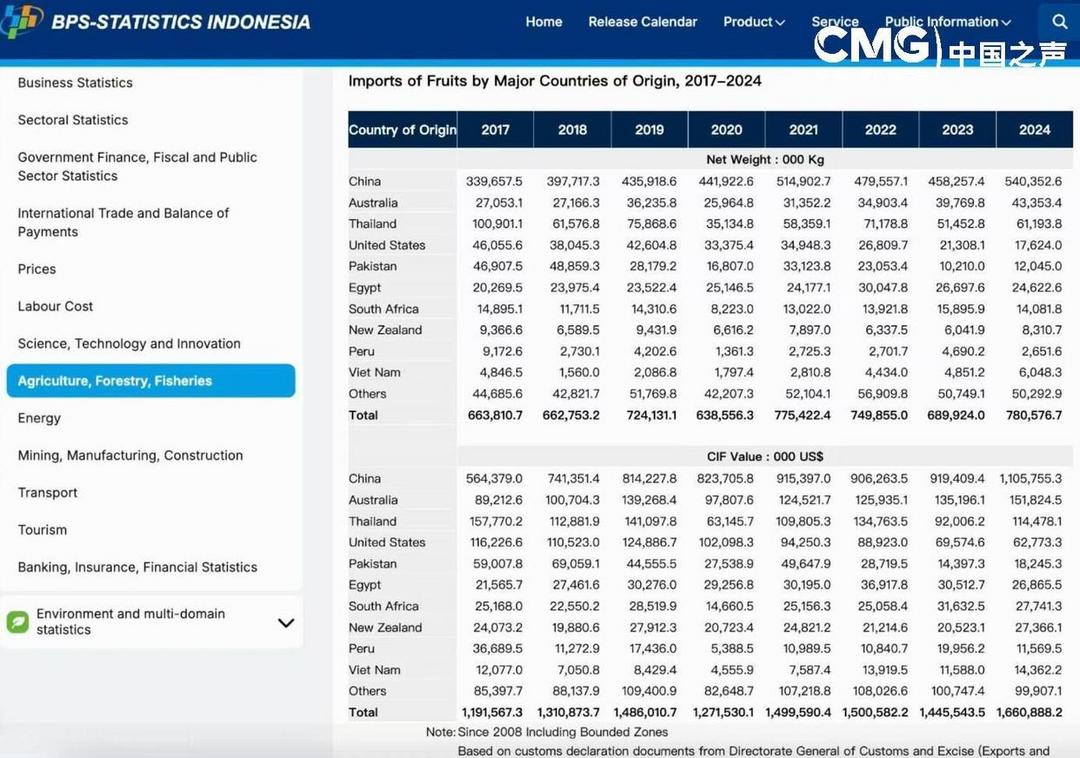Click the Service menu item
Image resolution: width=1080 pixels, height=758 pixels.
[x=835, y=22]
